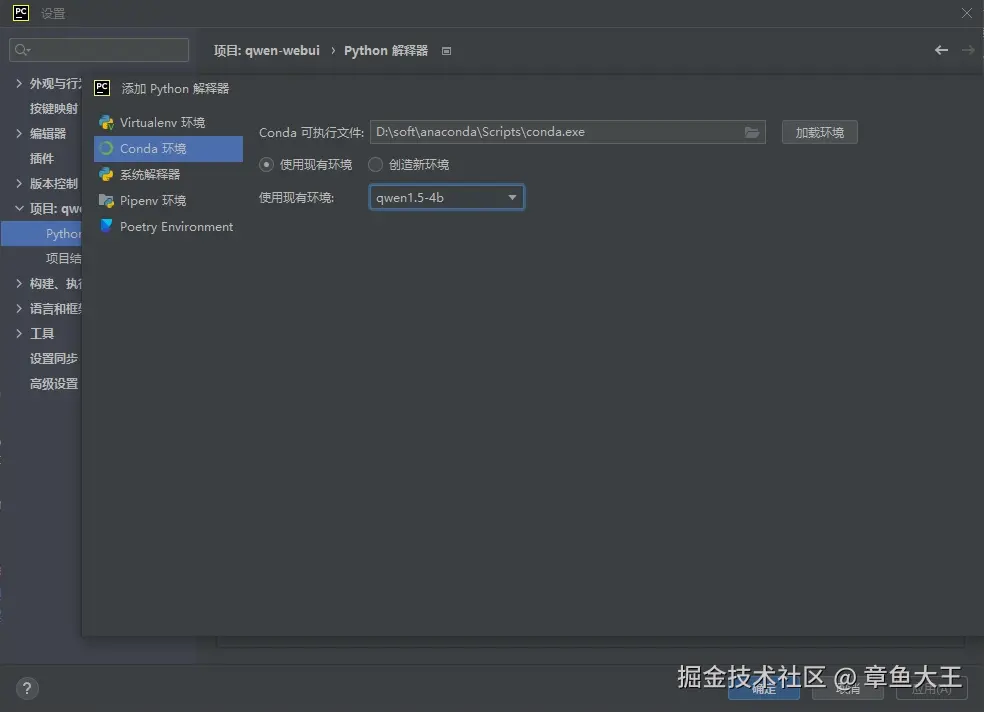Expand 外观与行为 settings section
The image size is (984, 712).
(x=19, y=83)
